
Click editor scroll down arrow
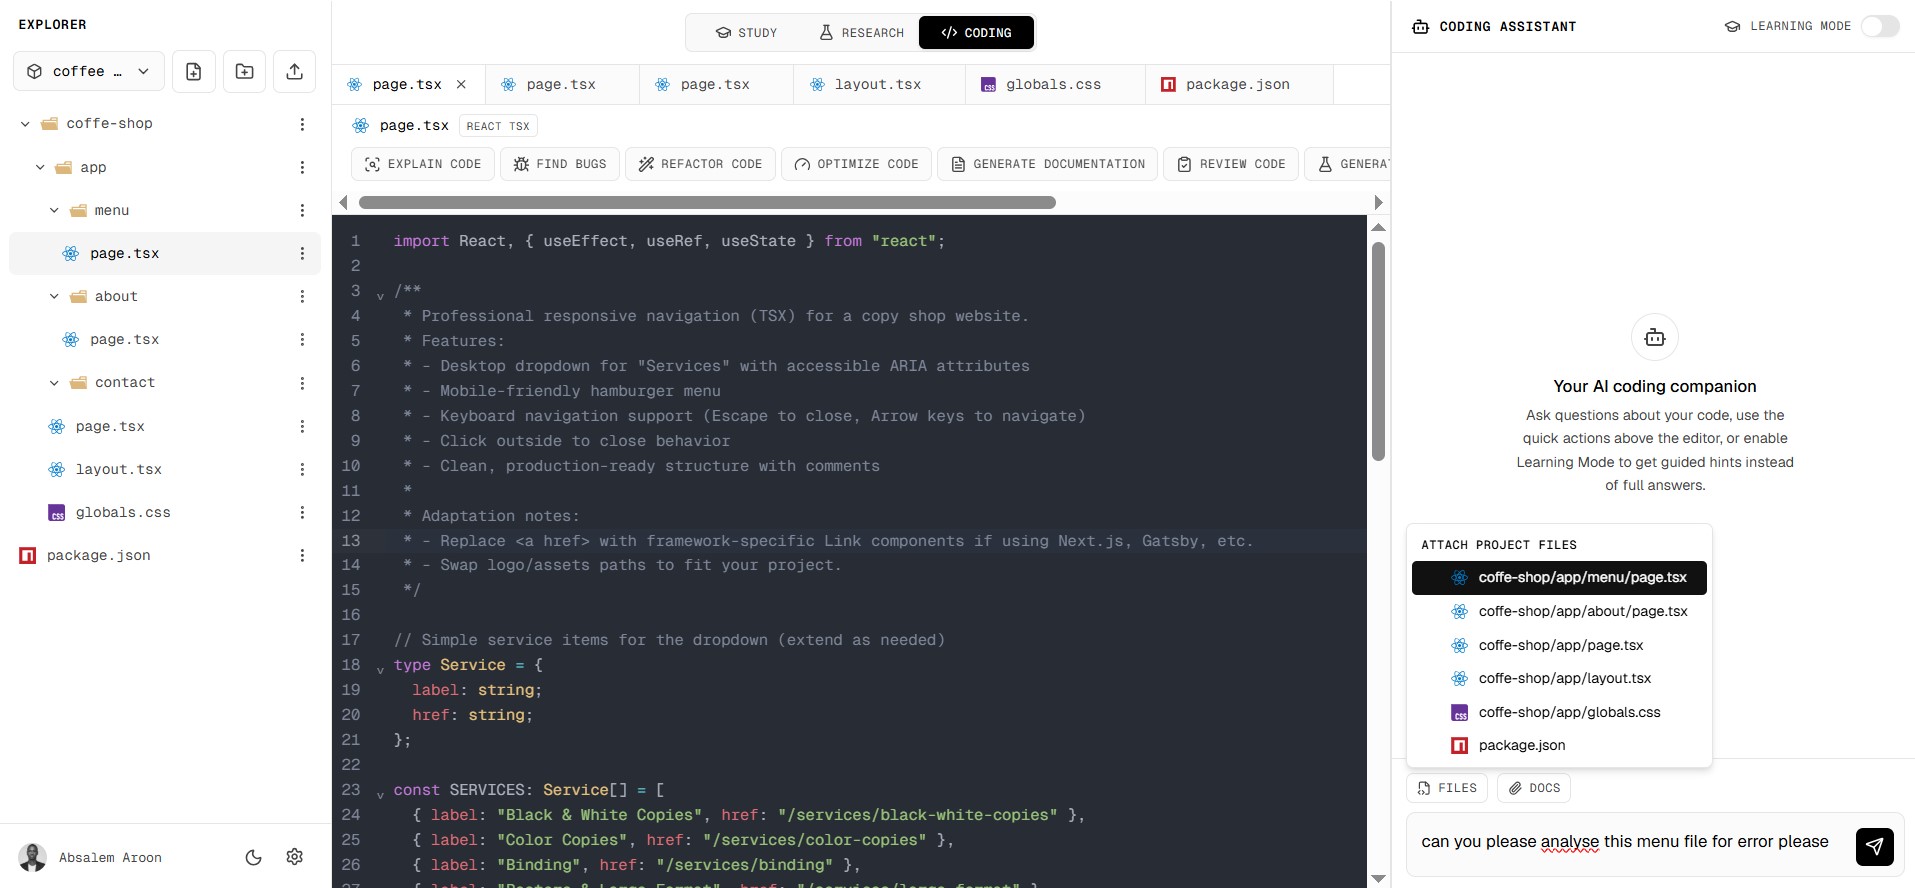[x=1378, y=879]
